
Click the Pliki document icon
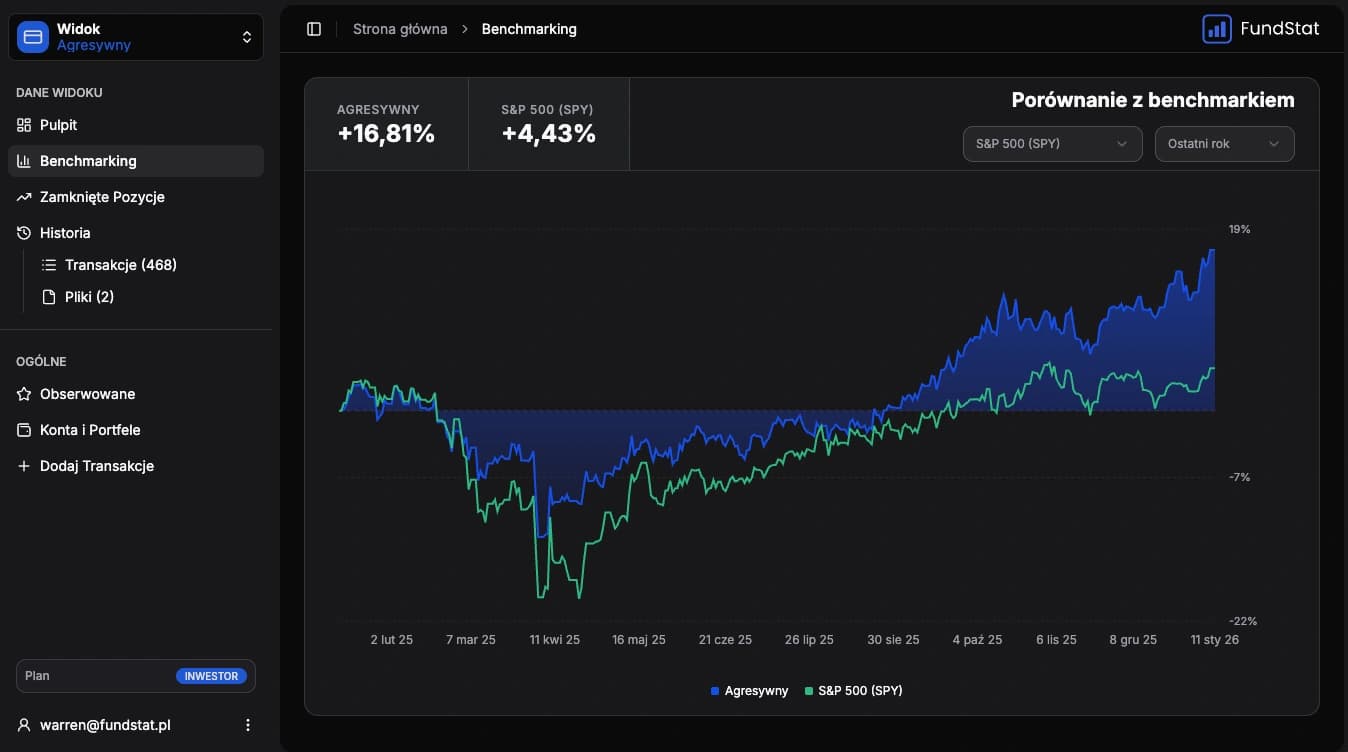coord(48,296)
